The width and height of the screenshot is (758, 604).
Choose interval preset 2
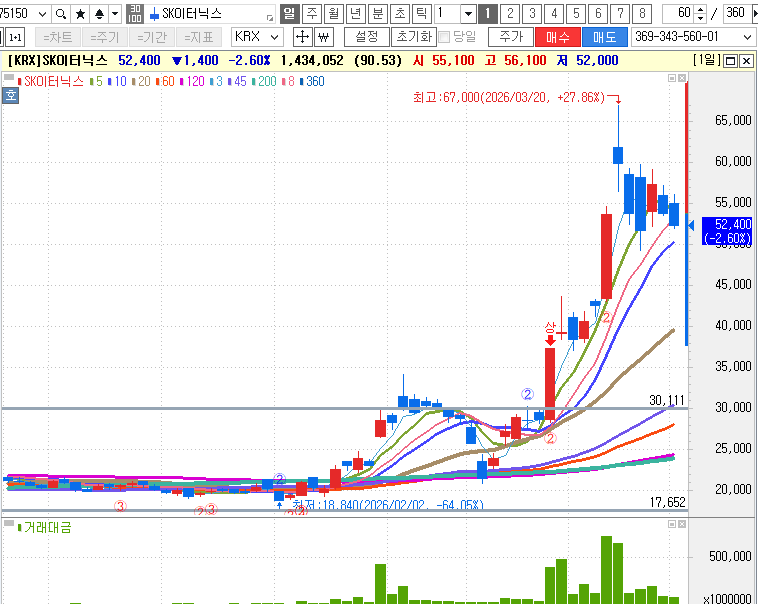(x=510, y=14)
